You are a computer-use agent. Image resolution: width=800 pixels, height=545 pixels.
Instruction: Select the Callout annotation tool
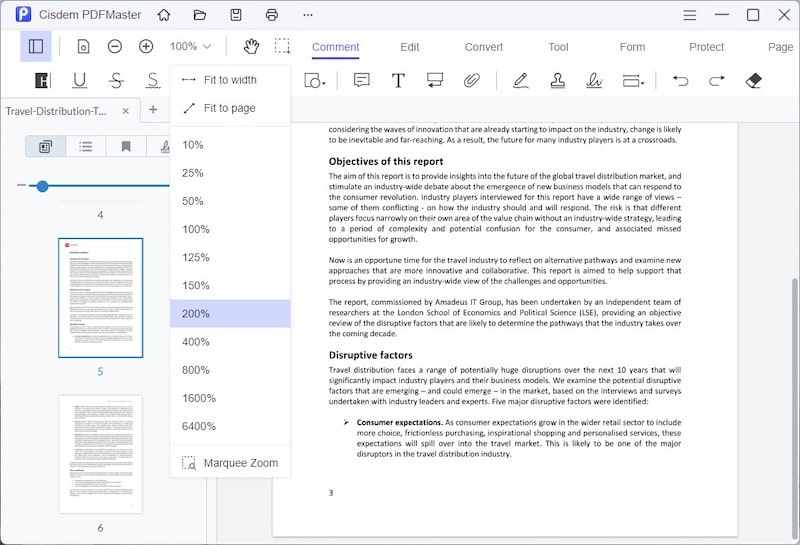pyautogui.click(x=435, y=80)
